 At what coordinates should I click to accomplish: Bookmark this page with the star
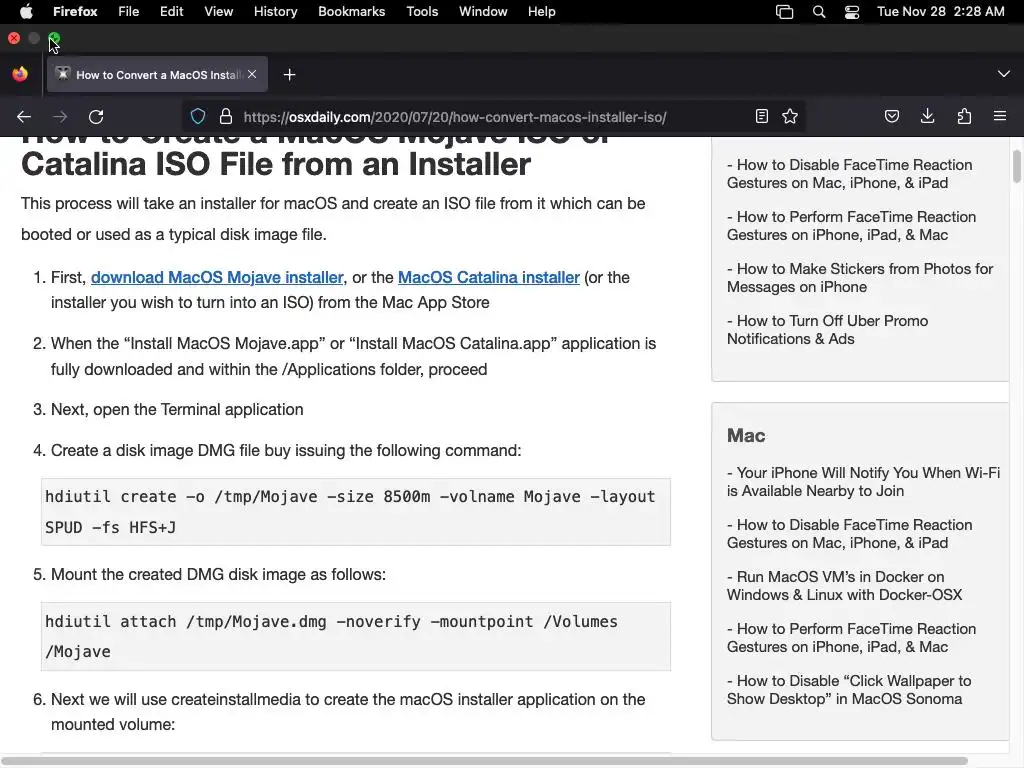click(x=790, y=117)
